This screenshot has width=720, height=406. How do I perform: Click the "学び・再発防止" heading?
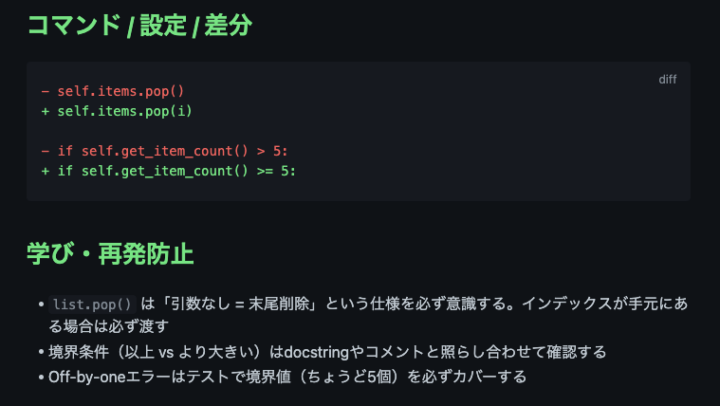110,253
